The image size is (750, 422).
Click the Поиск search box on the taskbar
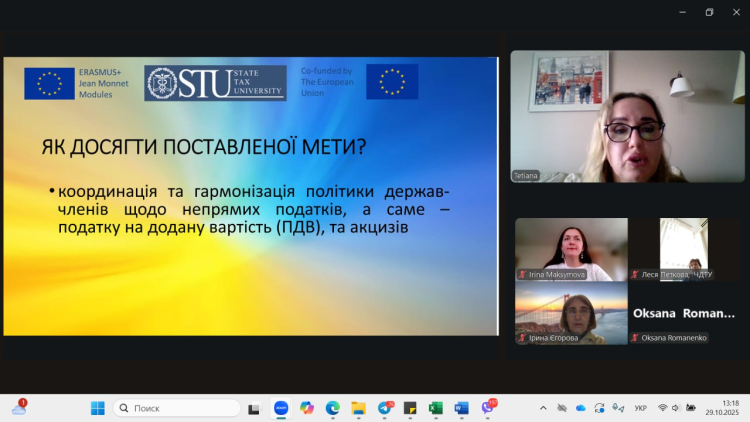click(x=176, y=408)
